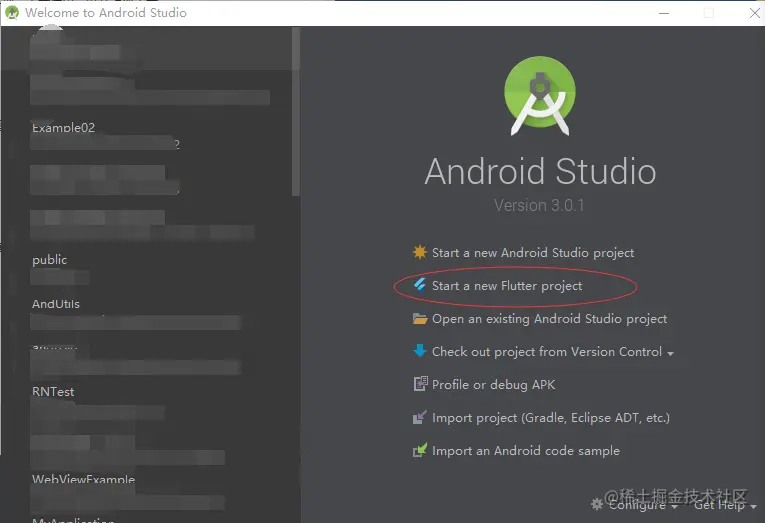Select Profile or debug APK

[x=493, y=385]
